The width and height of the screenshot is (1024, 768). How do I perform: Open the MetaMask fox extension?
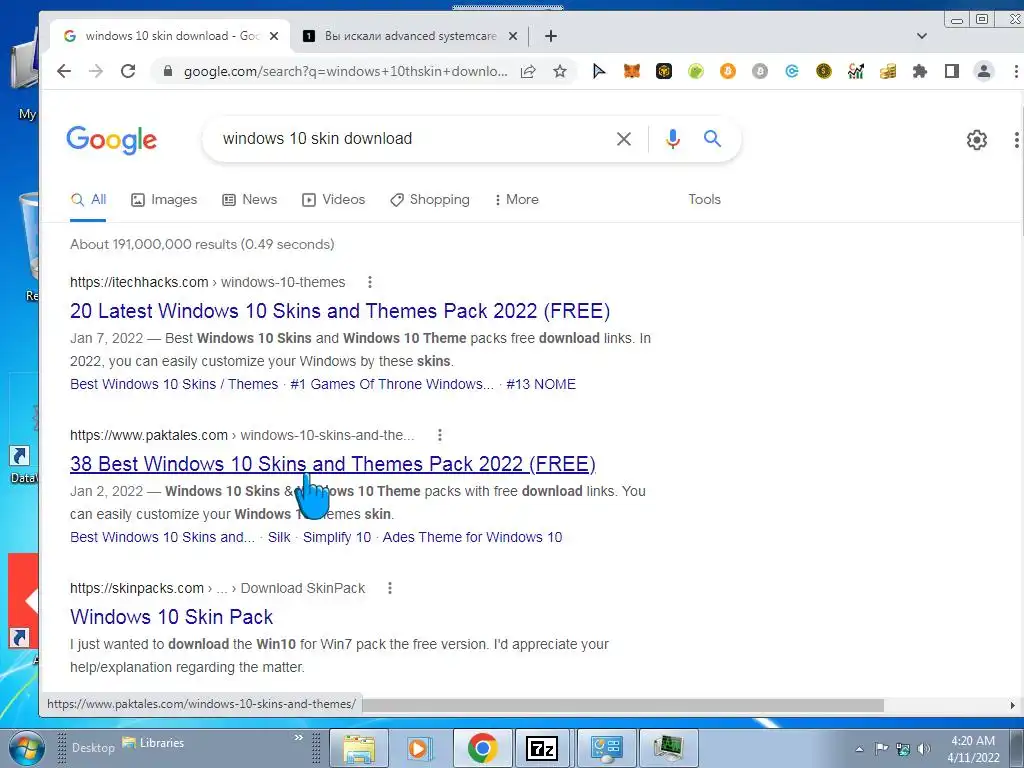click(632, 71)
